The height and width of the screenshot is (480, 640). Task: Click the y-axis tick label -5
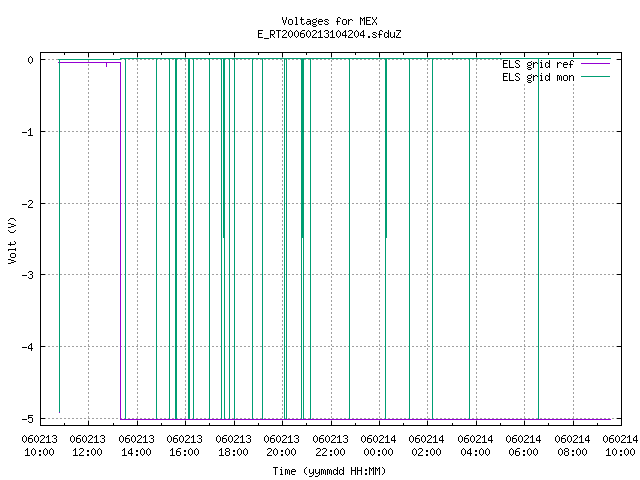[28, 418]
